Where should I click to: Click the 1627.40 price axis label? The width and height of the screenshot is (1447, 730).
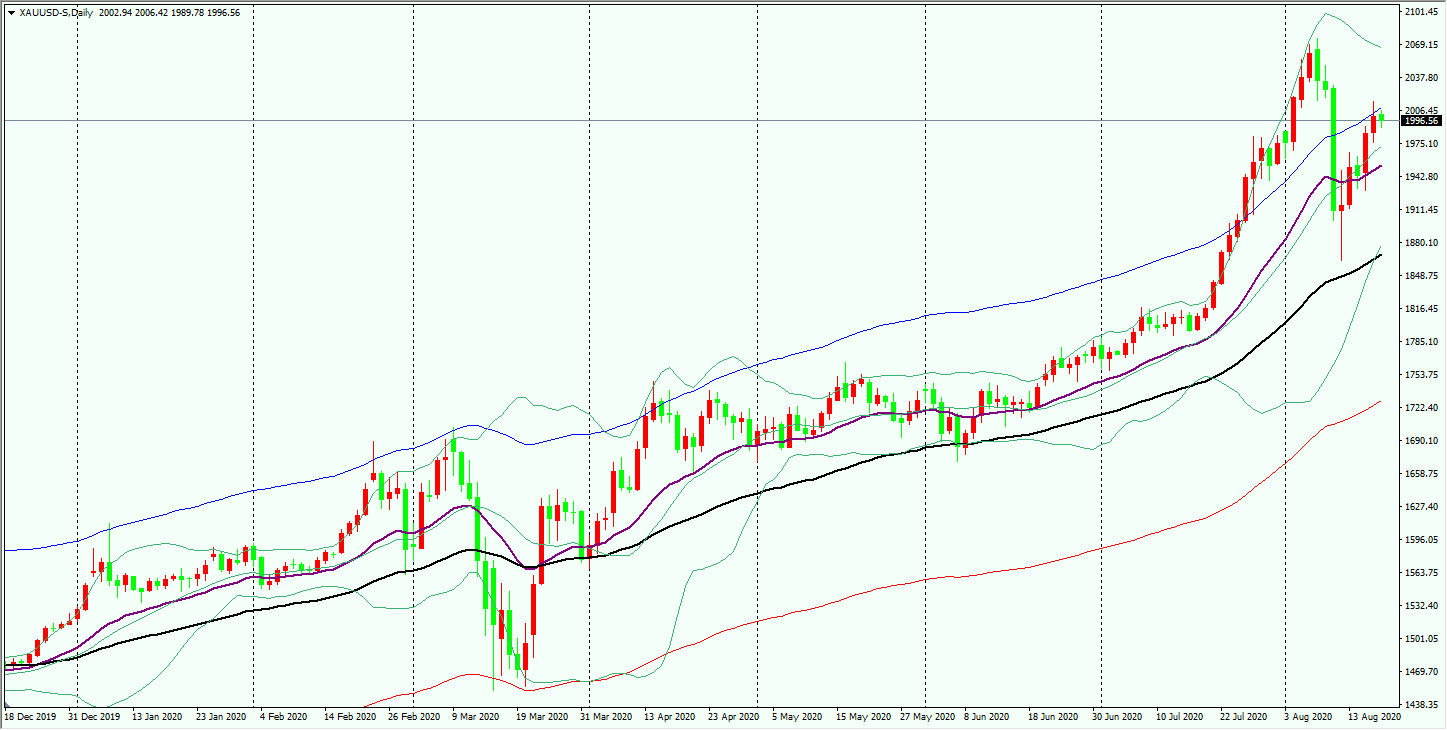coord(1422,507)
